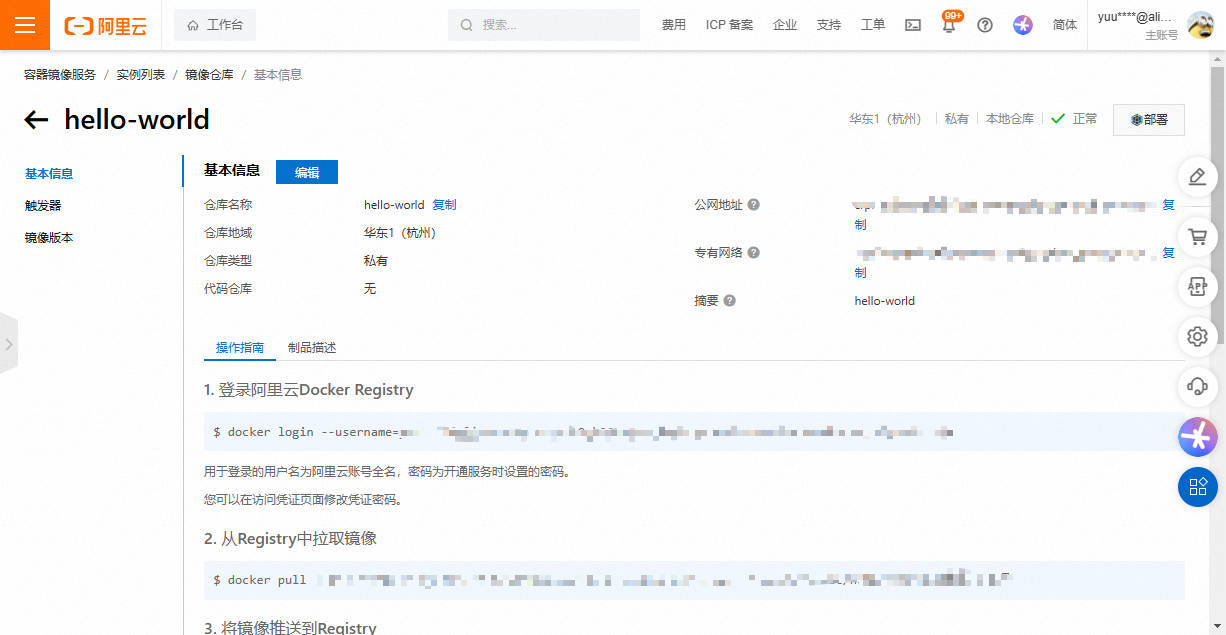This screenshot has height=635, width=1226.
Task: Switch language via 简体
Action: coord(1065,25)
